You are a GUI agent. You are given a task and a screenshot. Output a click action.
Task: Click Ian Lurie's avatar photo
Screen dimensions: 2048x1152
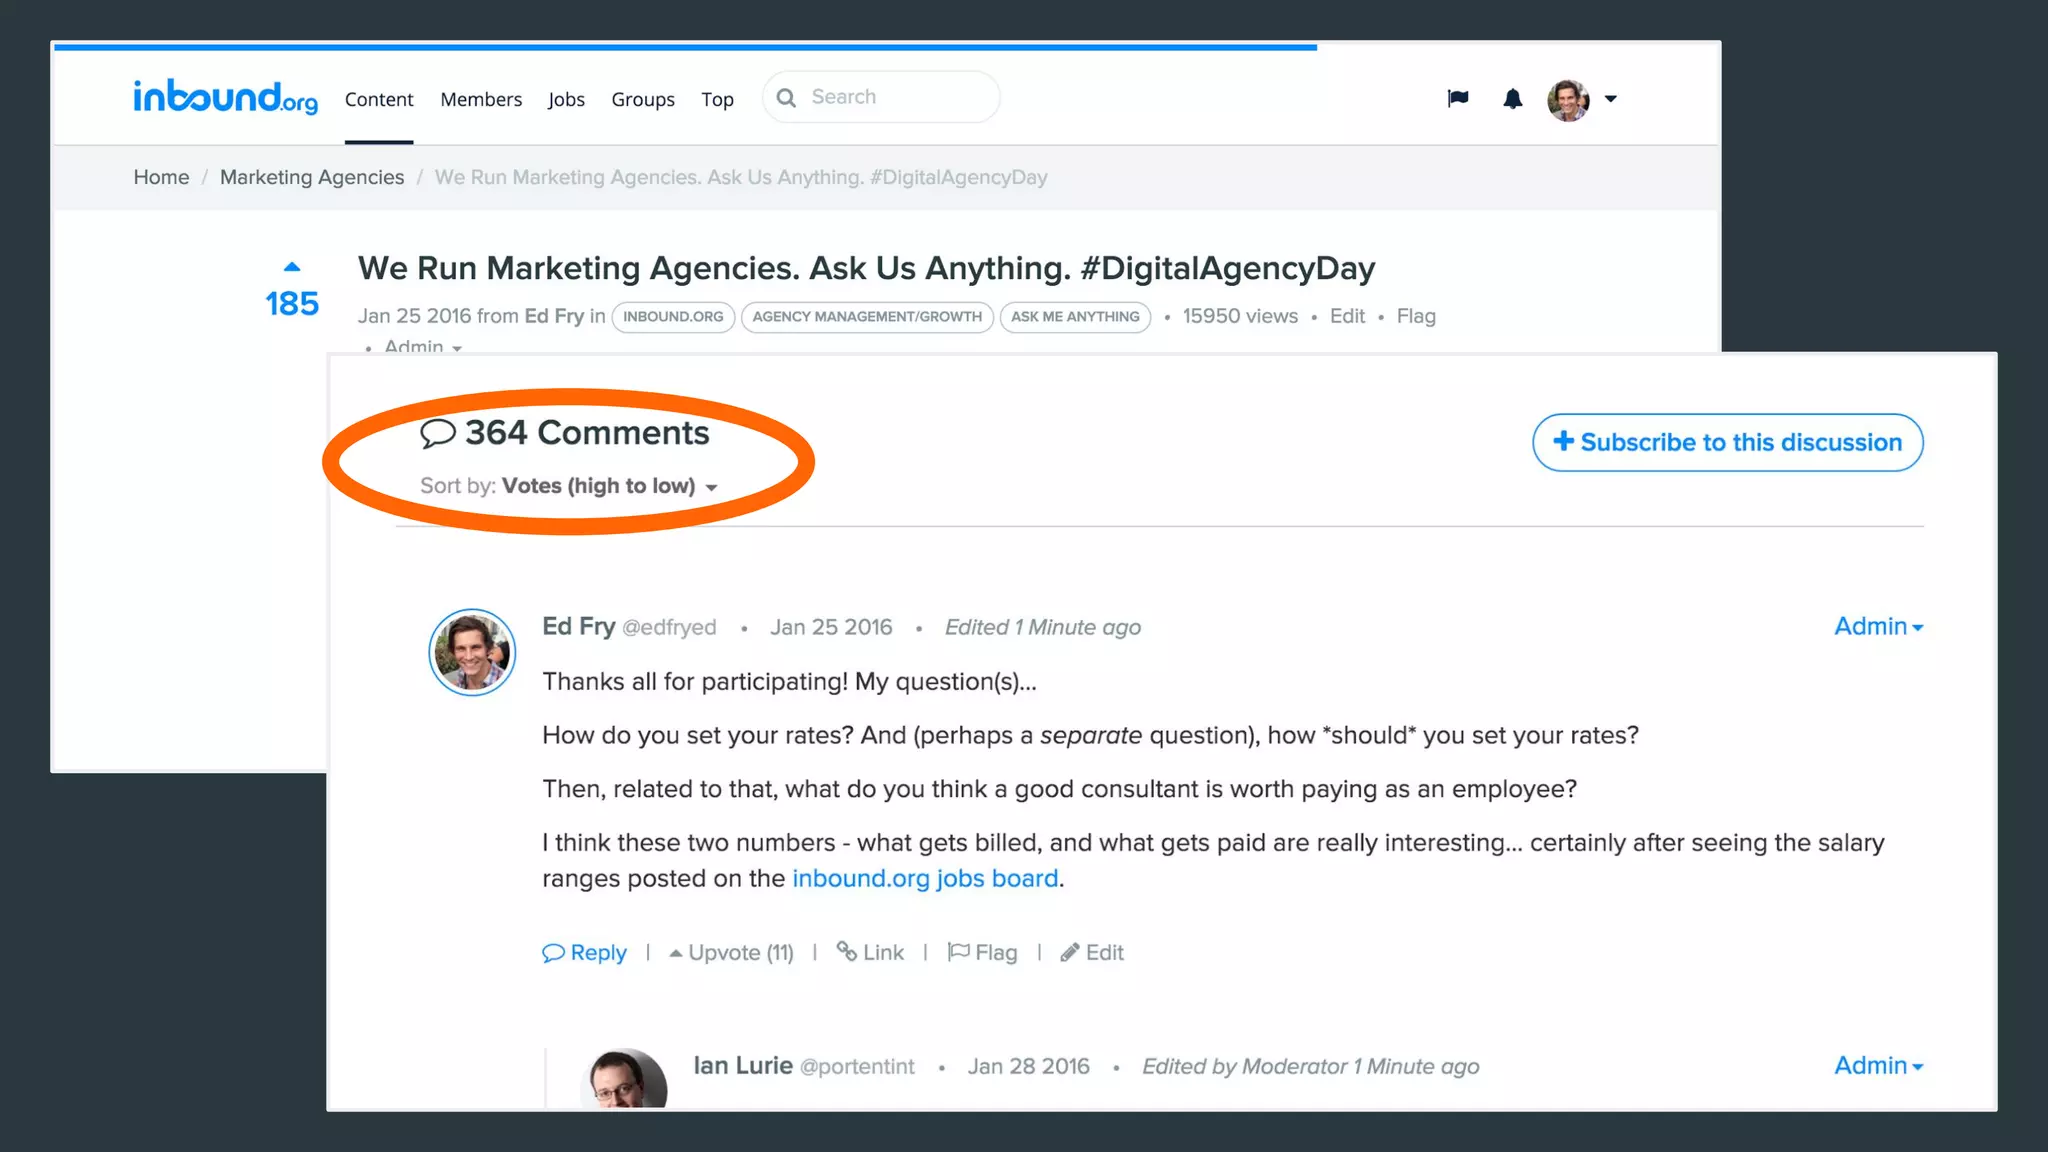(624, 1080)
